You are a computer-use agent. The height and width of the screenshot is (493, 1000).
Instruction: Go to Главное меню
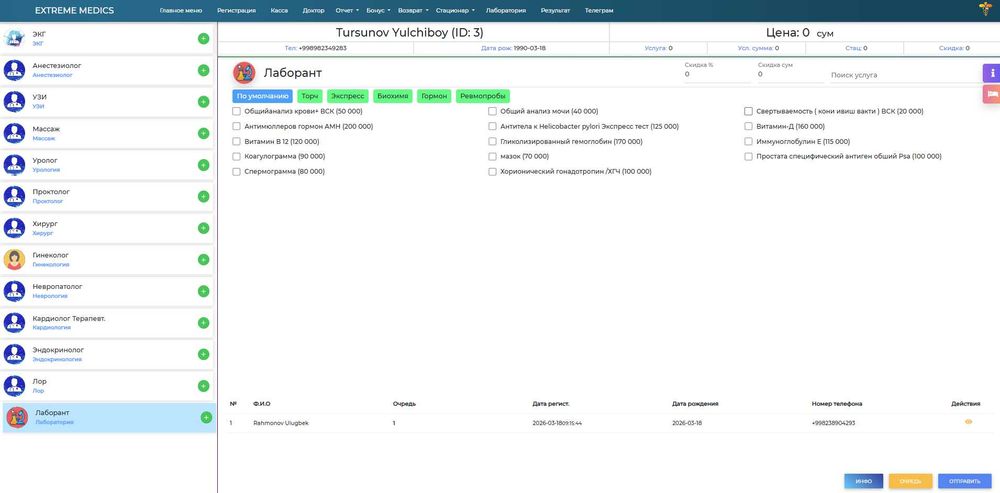coord(181,11)
